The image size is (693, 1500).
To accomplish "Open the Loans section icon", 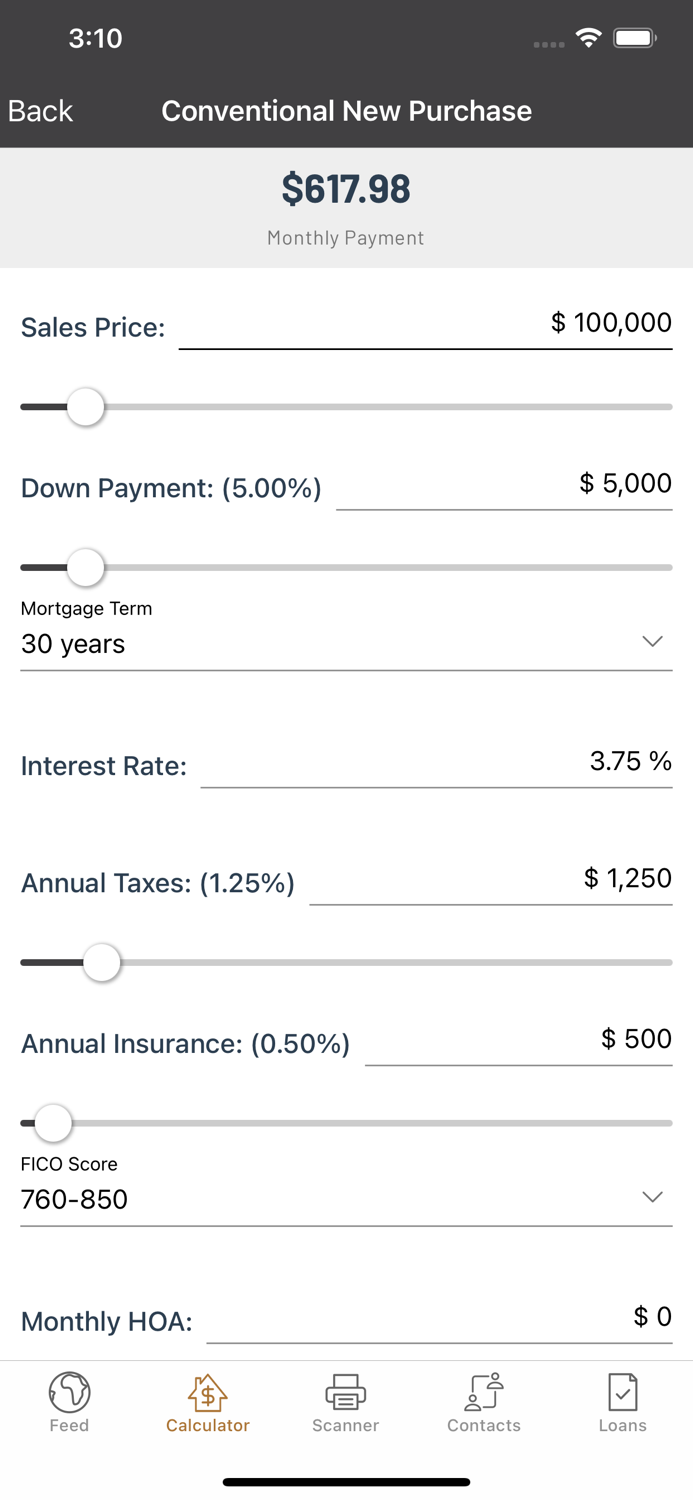I will (622, 1390).
